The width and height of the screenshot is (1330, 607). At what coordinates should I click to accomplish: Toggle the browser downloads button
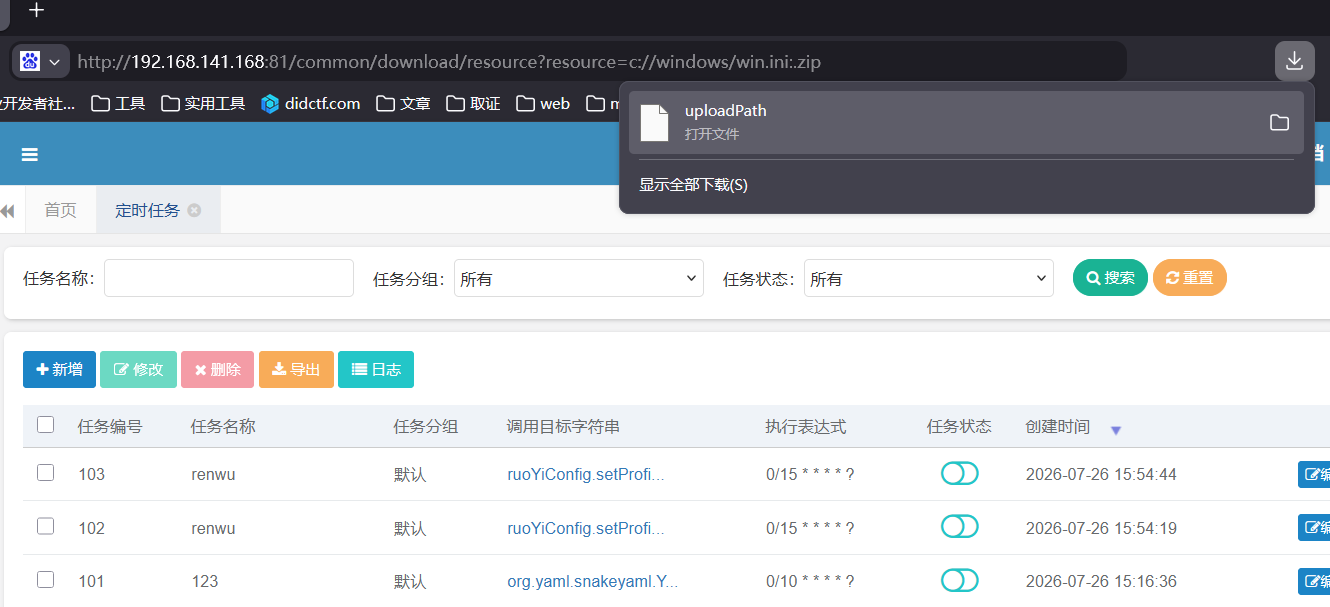pos(1294,61)
